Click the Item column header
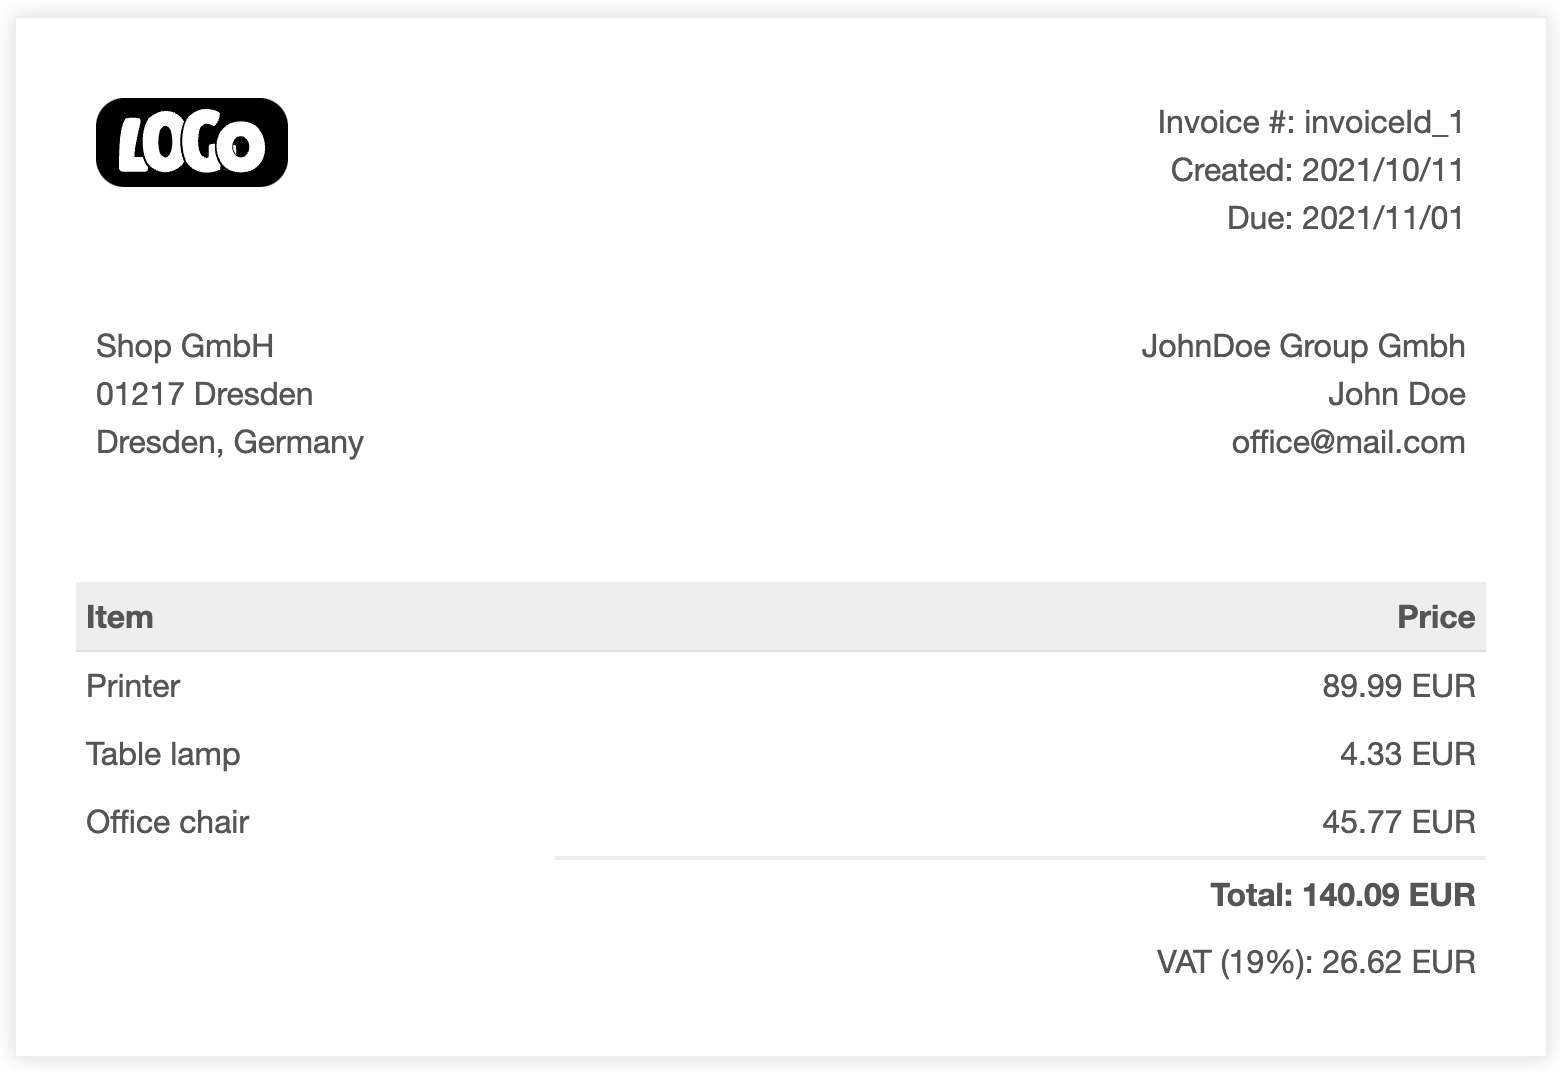Screen dimensions: 1560x1072 120,617
